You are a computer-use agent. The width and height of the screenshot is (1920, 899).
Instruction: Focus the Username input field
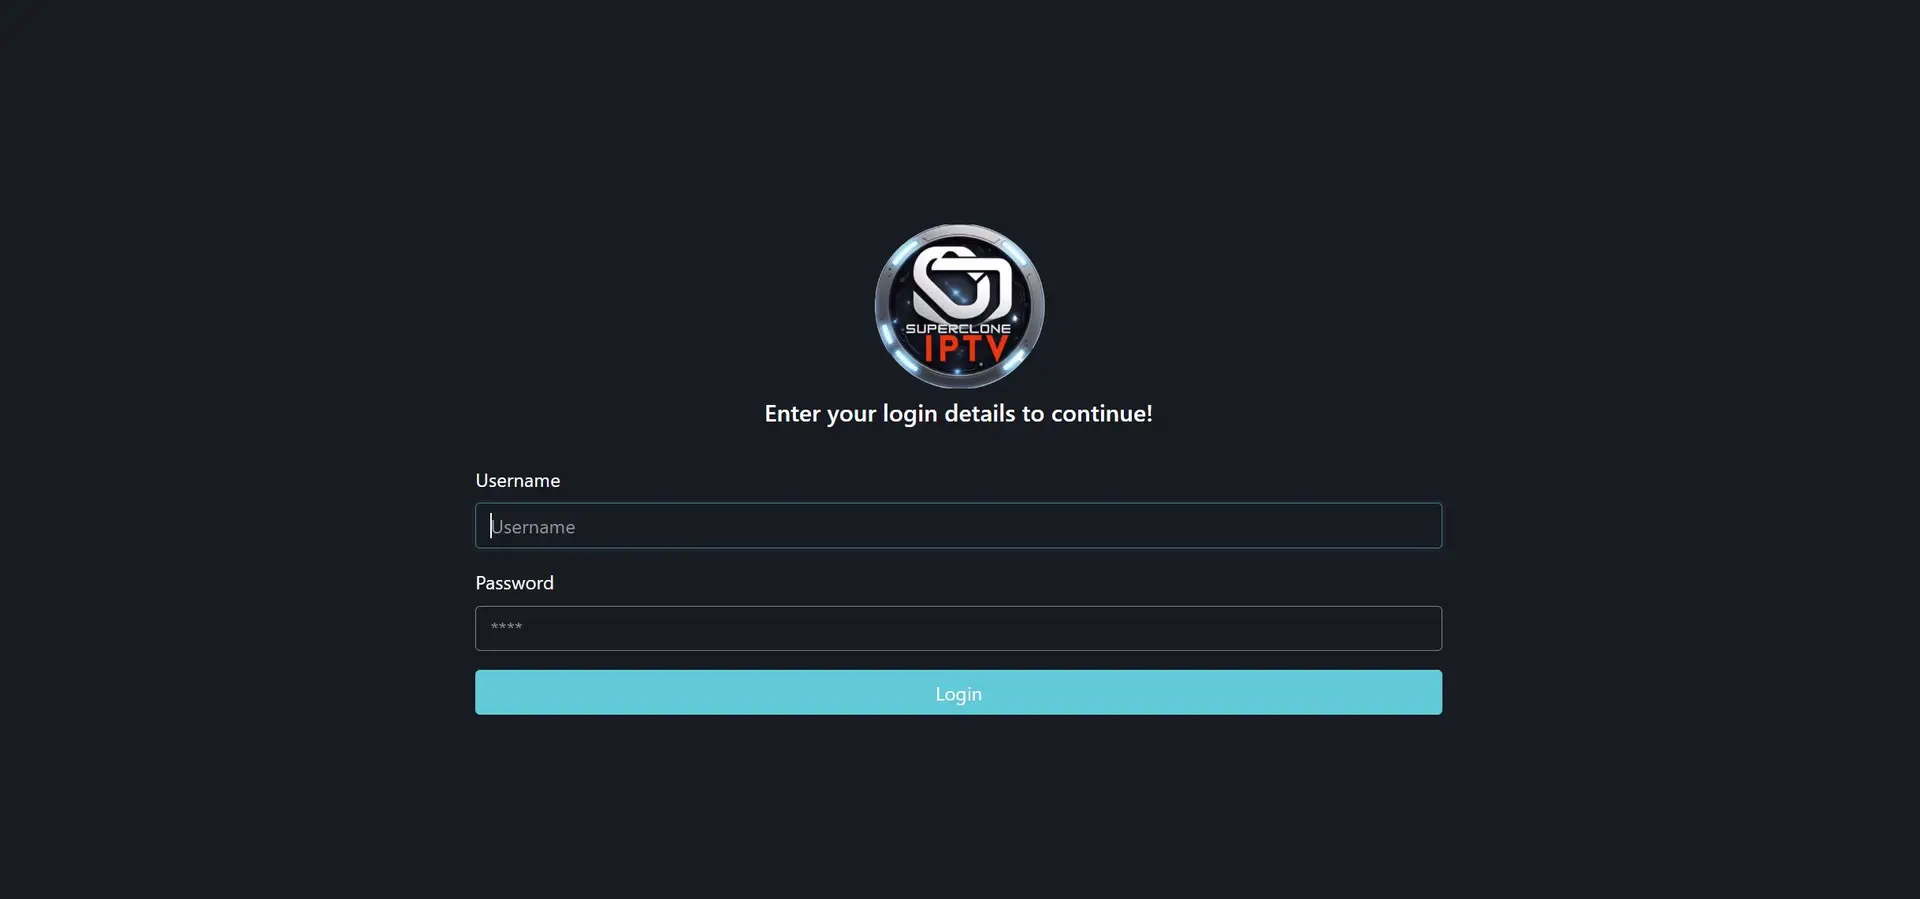coord(958,526)
